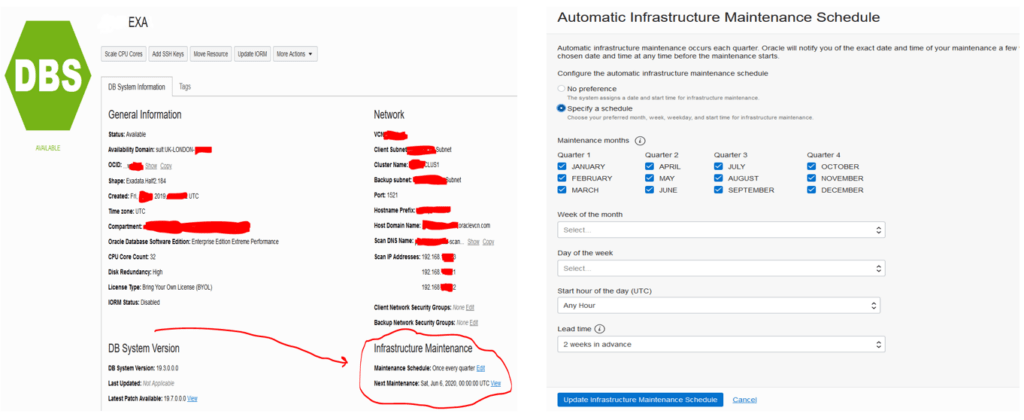
Task: View the Latest Patch Available
Action: tap(193, 398)
